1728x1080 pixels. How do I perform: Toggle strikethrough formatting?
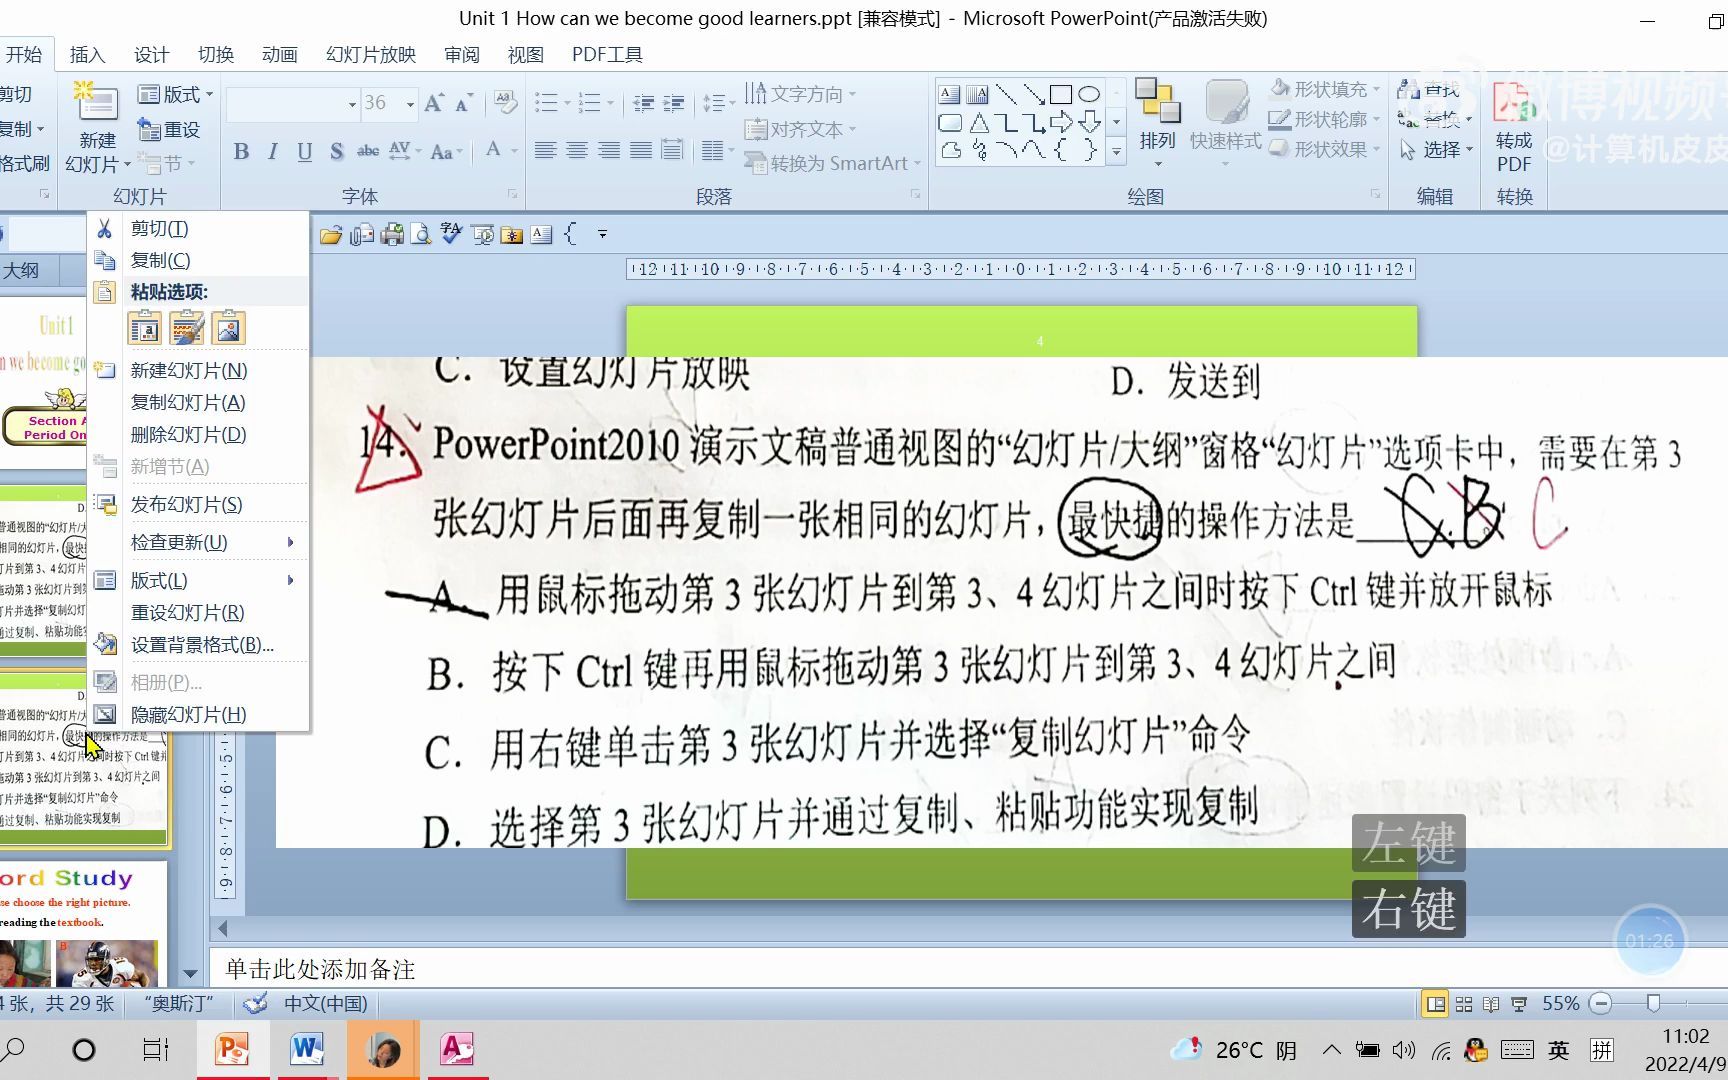[x=368, y=152]
